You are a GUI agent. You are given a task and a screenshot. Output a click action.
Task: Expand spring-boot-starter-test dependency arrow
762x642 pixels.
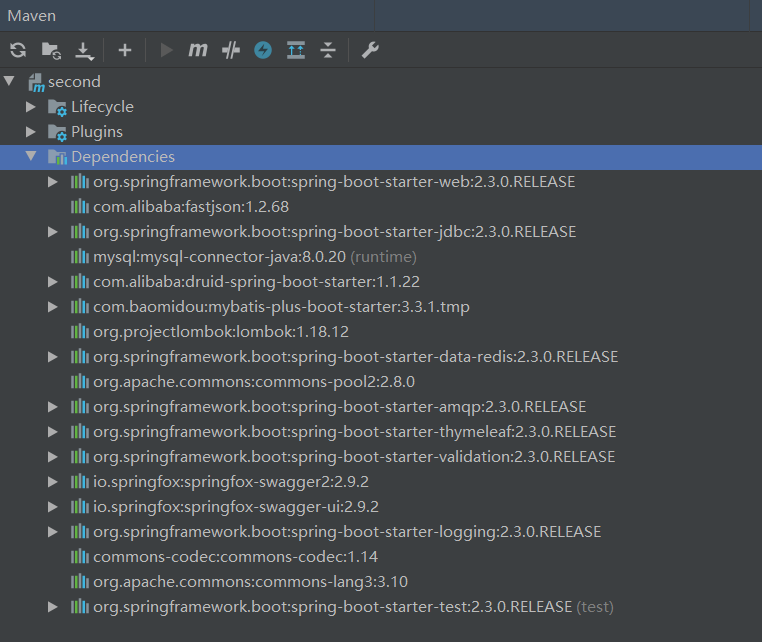[52, 607]
